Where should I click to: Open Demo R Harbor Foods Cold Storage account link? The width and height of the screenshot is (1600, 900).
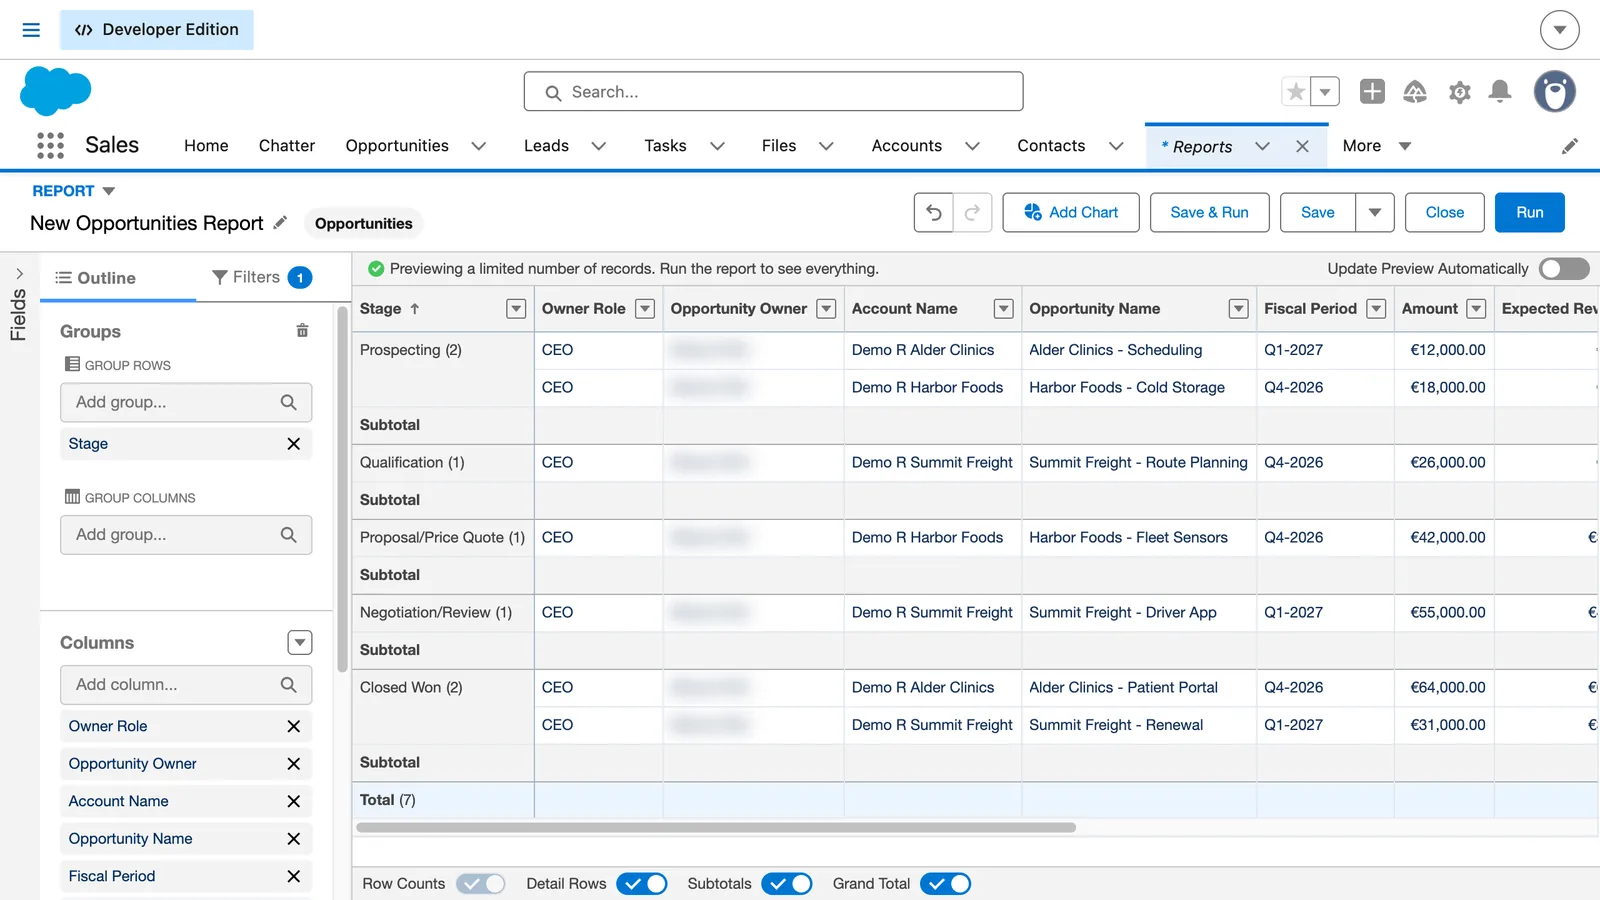coord(927,387)
